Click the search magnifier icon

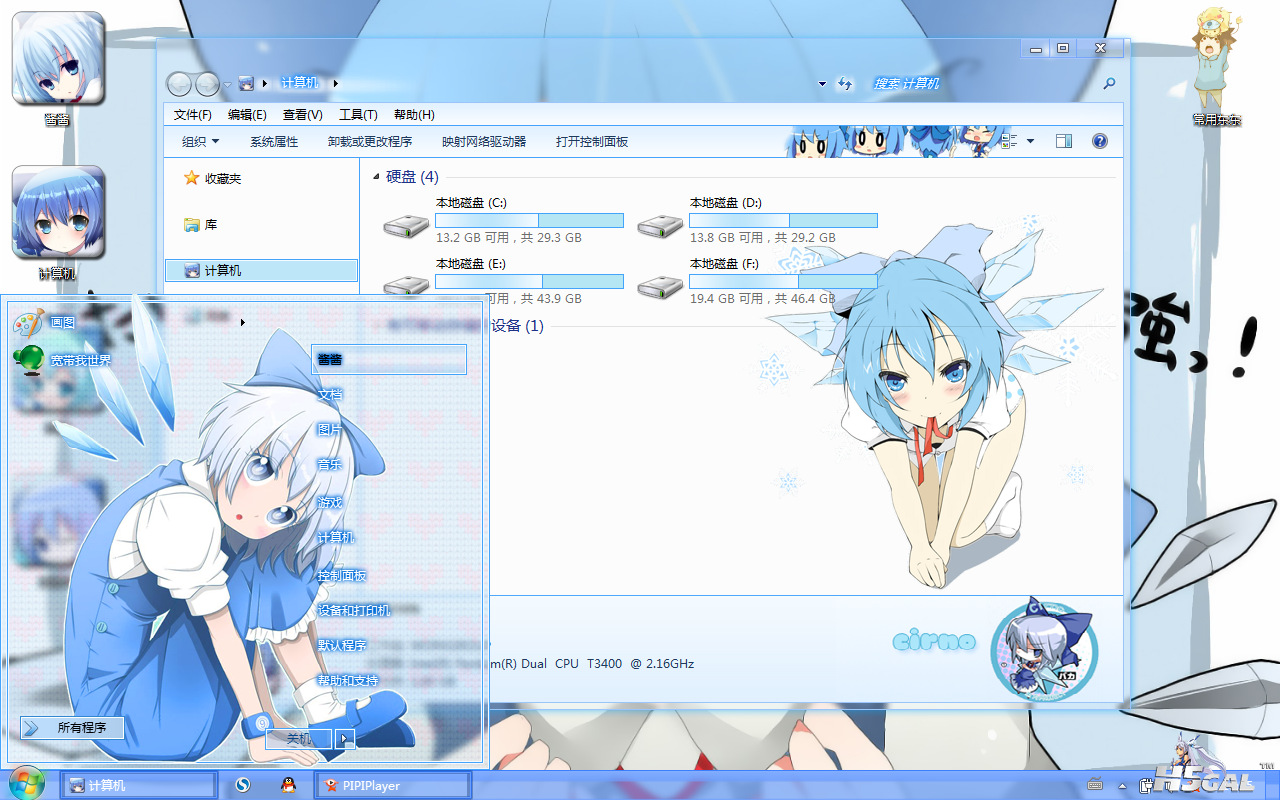tap(1109, 84)
